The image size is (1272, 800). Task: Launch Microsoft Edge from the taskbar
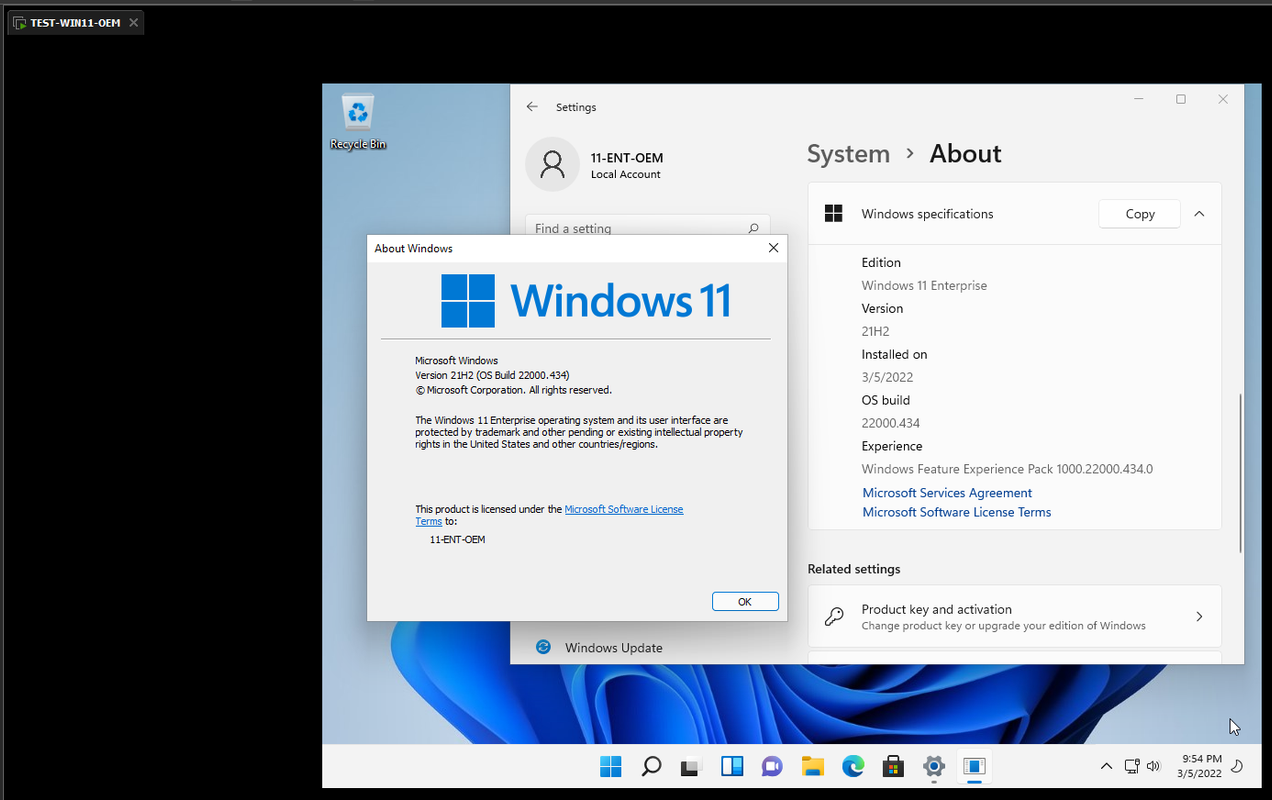point(853,767)
